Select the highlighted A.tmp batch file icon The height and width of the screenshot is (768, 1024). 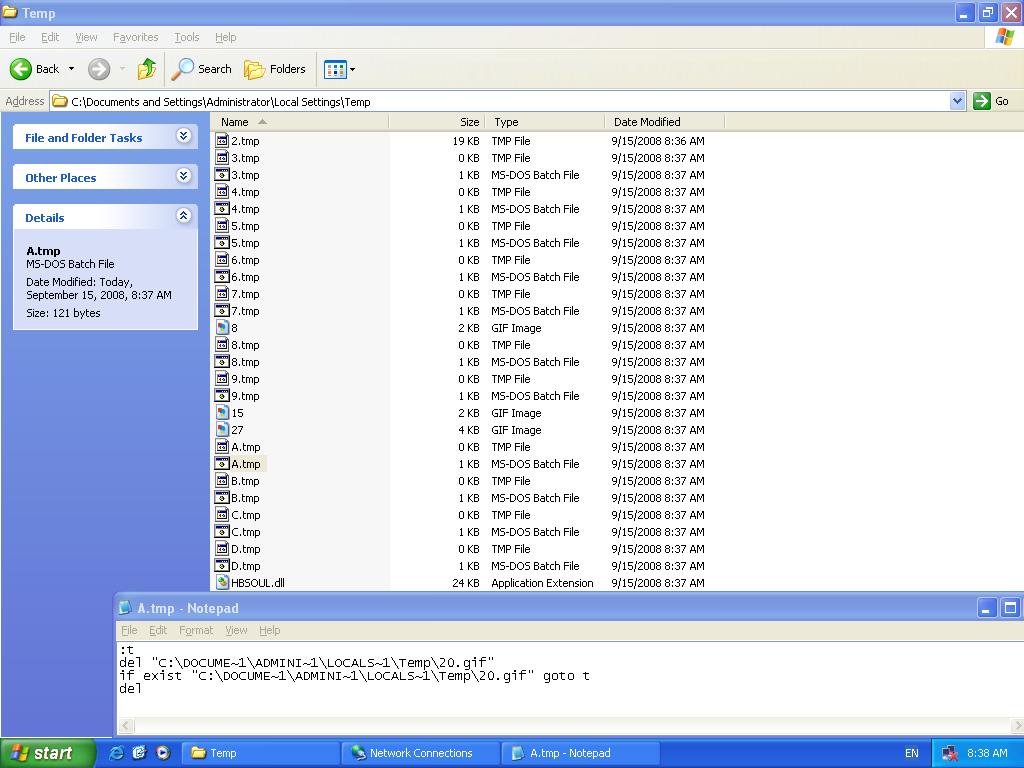pyautogui.click(x=222, y=463)
